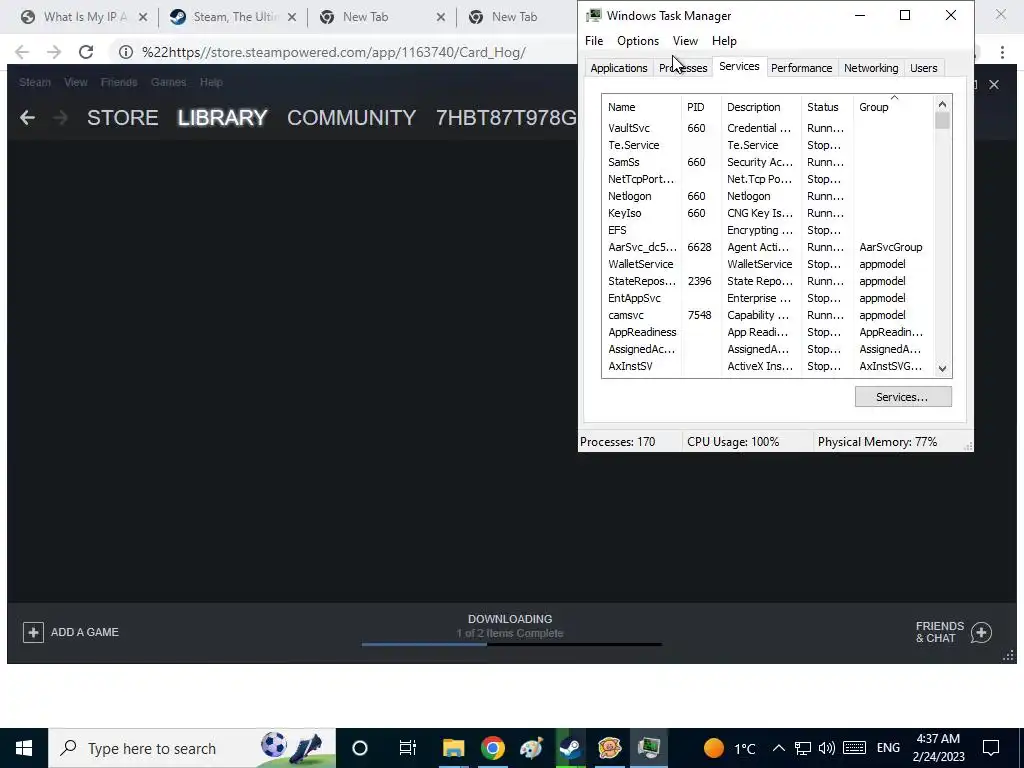
Task: Switch to Steam via taskbar icon
Action: pyautogui.click(x=570, y=748)
